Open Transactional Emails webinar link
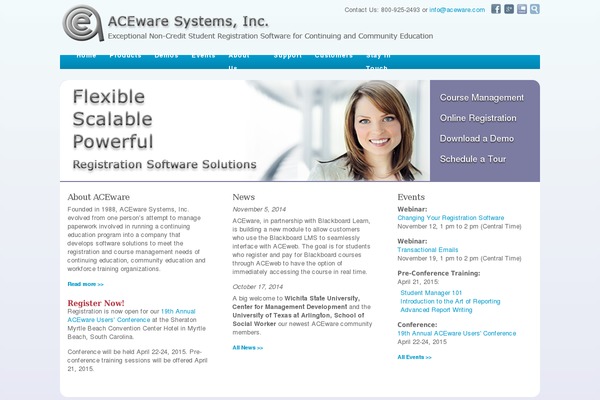 [x=427, y=250]
